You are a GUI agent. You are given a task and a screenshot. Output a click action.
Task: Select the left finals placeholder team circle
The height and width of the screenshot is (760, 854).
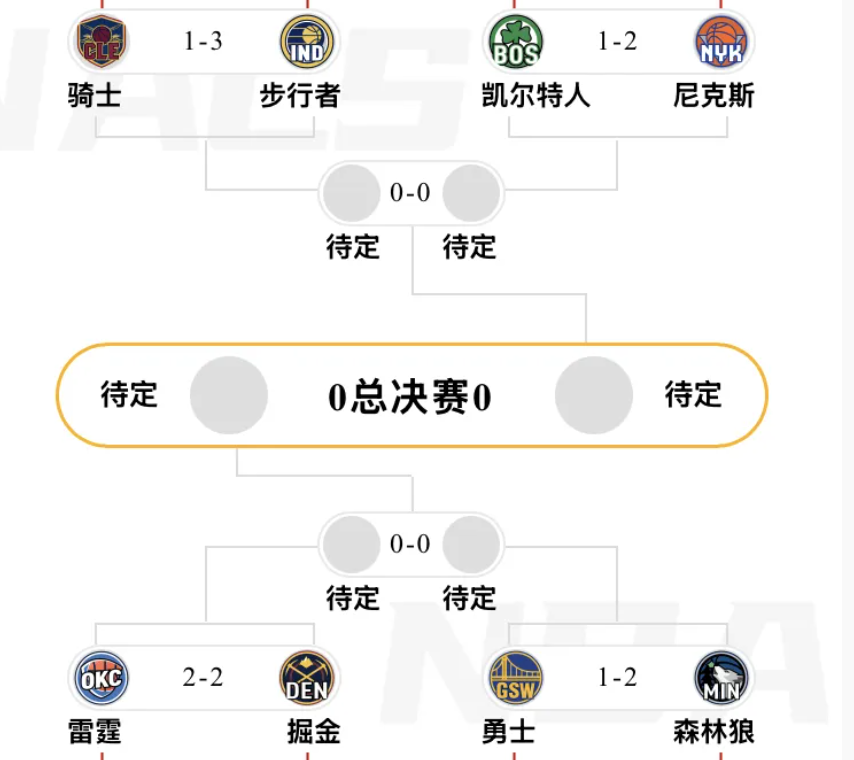[x=229, y=395]
